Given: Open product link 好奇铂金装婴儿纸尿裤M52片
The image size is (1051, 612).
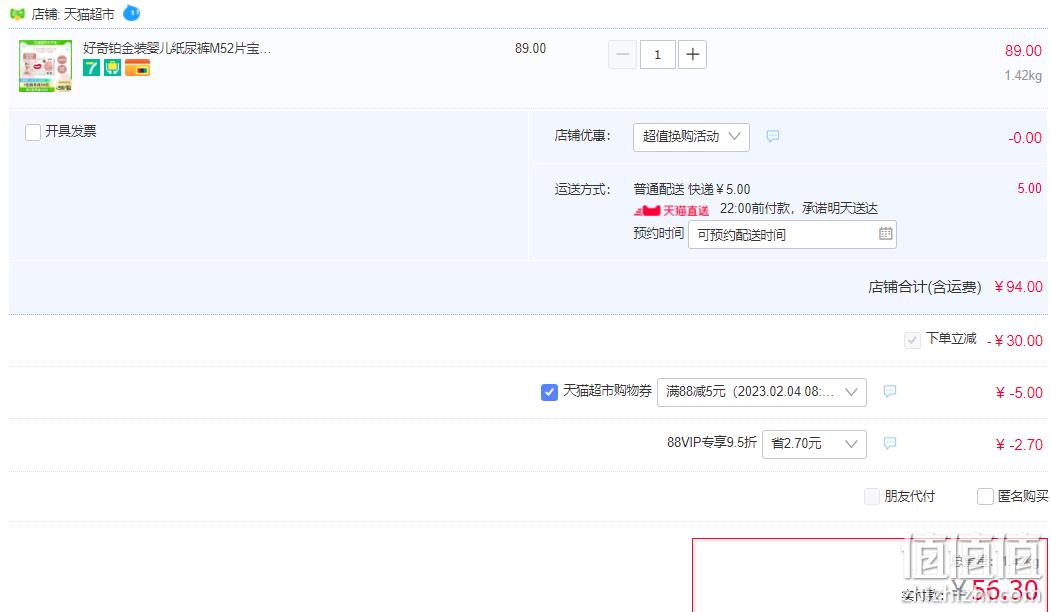Looking at the screenshot, I should (x=176, y=48).
